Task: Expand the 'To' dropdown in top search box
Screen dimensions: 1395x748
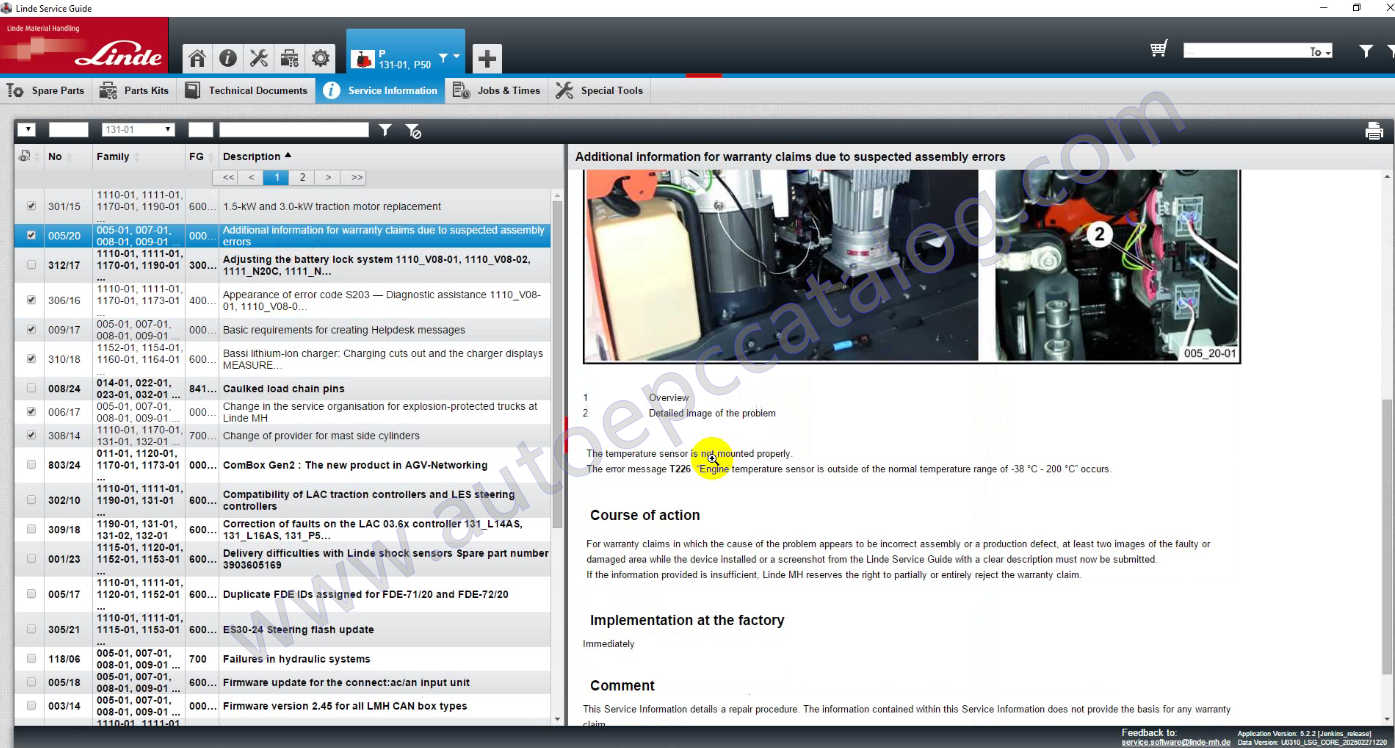Action: (1320, 51)
